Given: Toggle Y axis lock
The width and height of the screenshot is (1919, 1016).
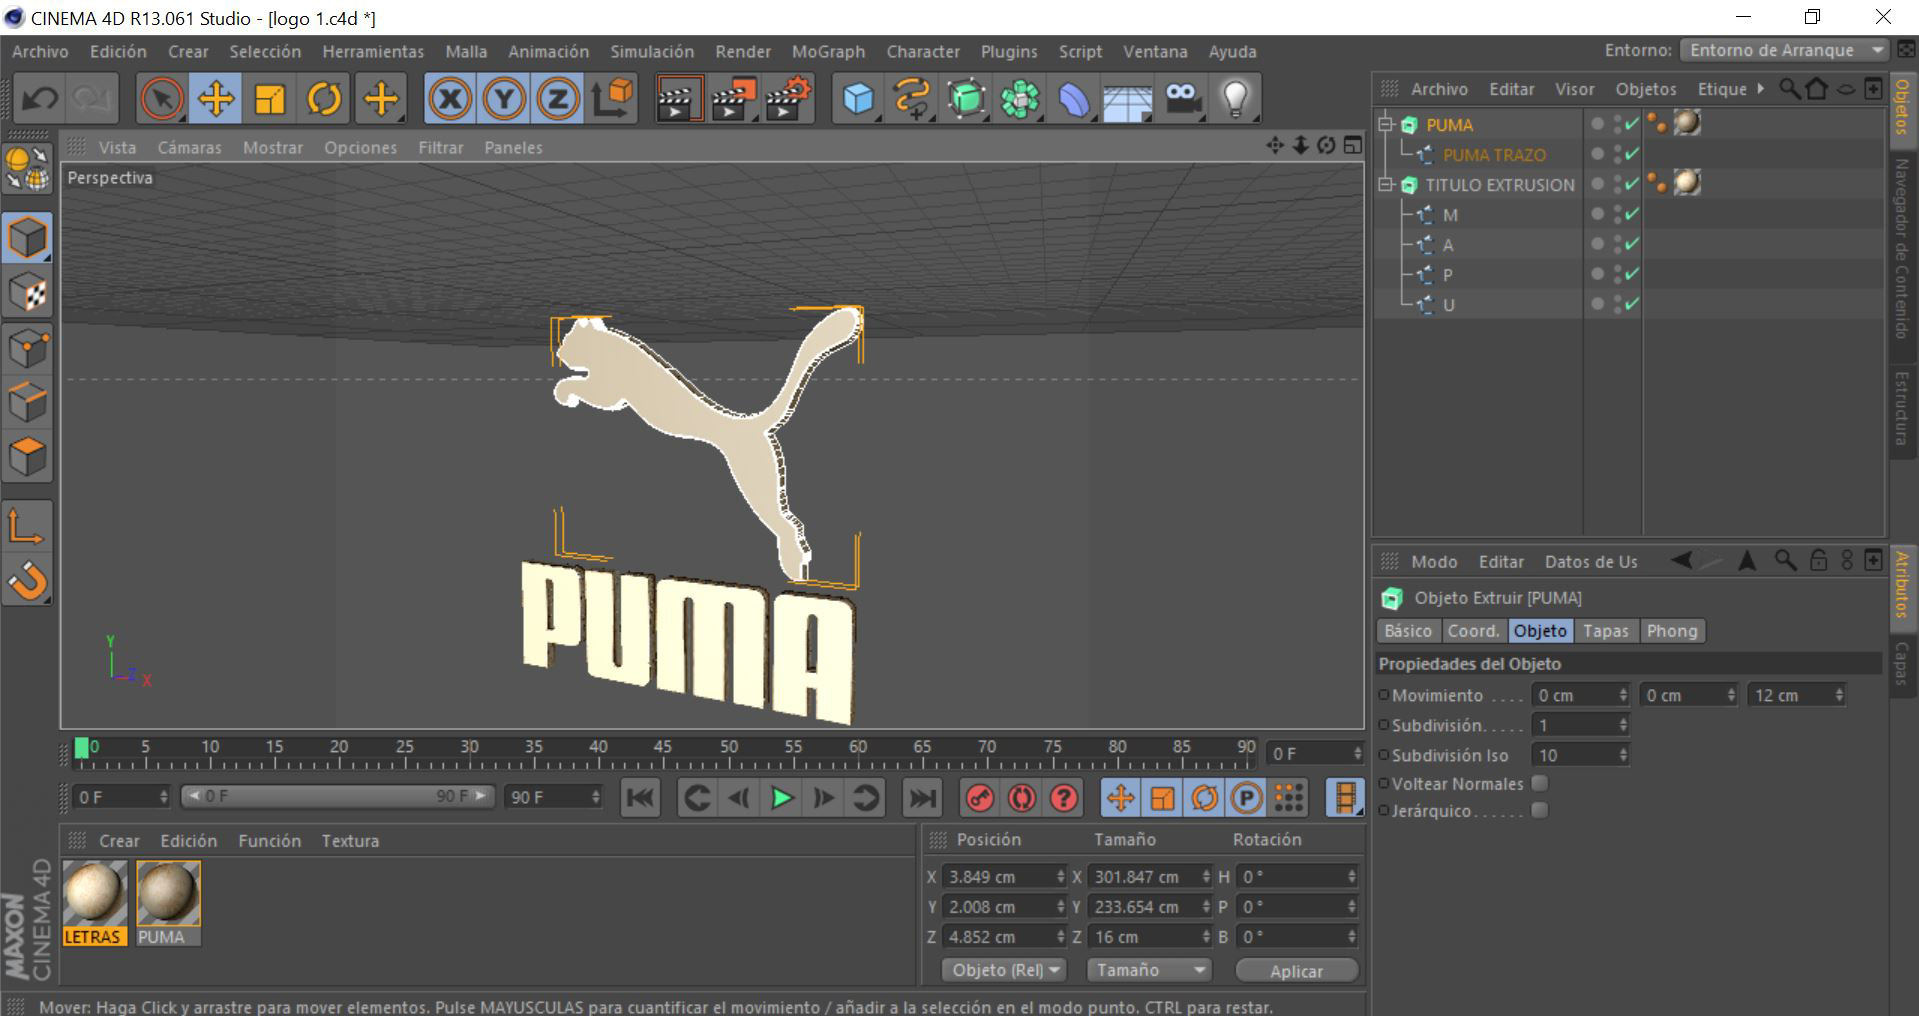Looking at the screenshot, I should 504,99.
